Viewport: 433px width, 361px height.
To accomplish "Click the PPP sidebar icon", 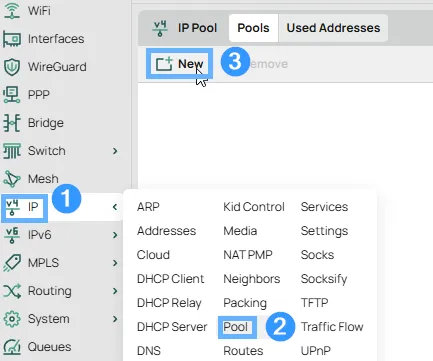I will [x=12, y=95].
